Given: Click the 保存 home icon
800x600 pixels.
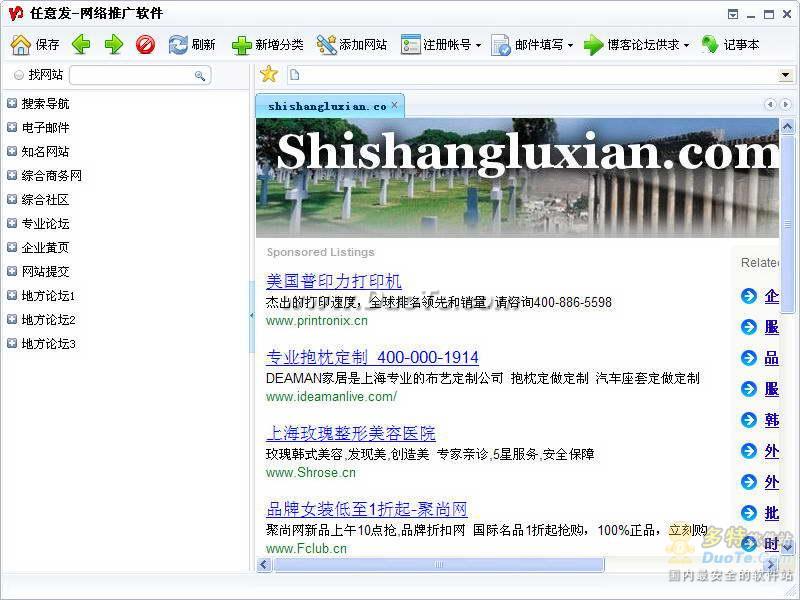Looking at the screenshot, I should pyautogui.click(x=21, y=45).
